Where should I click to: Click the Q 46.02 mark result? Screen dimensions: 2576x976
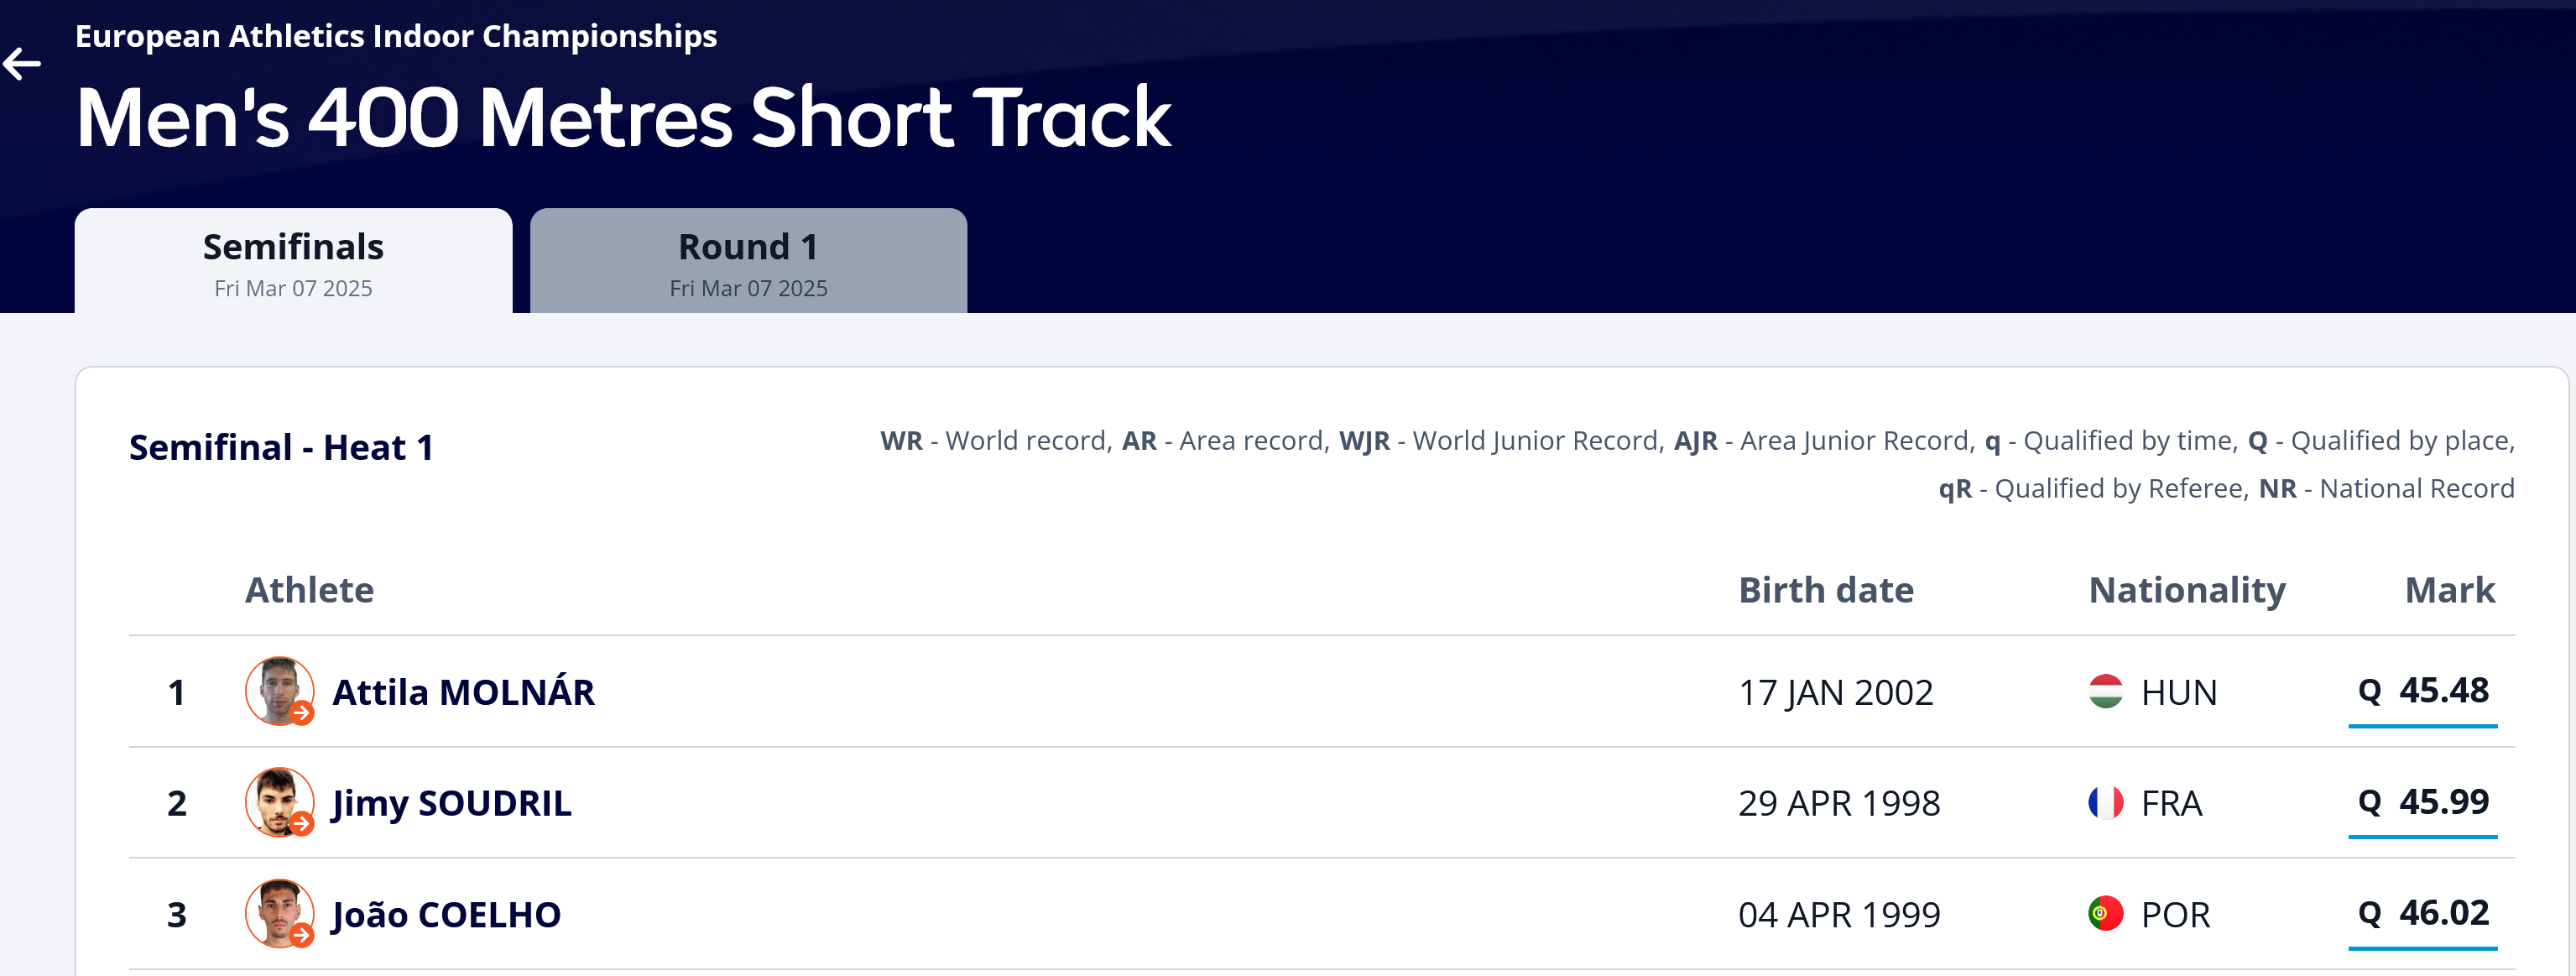[x=2422, y=914]
